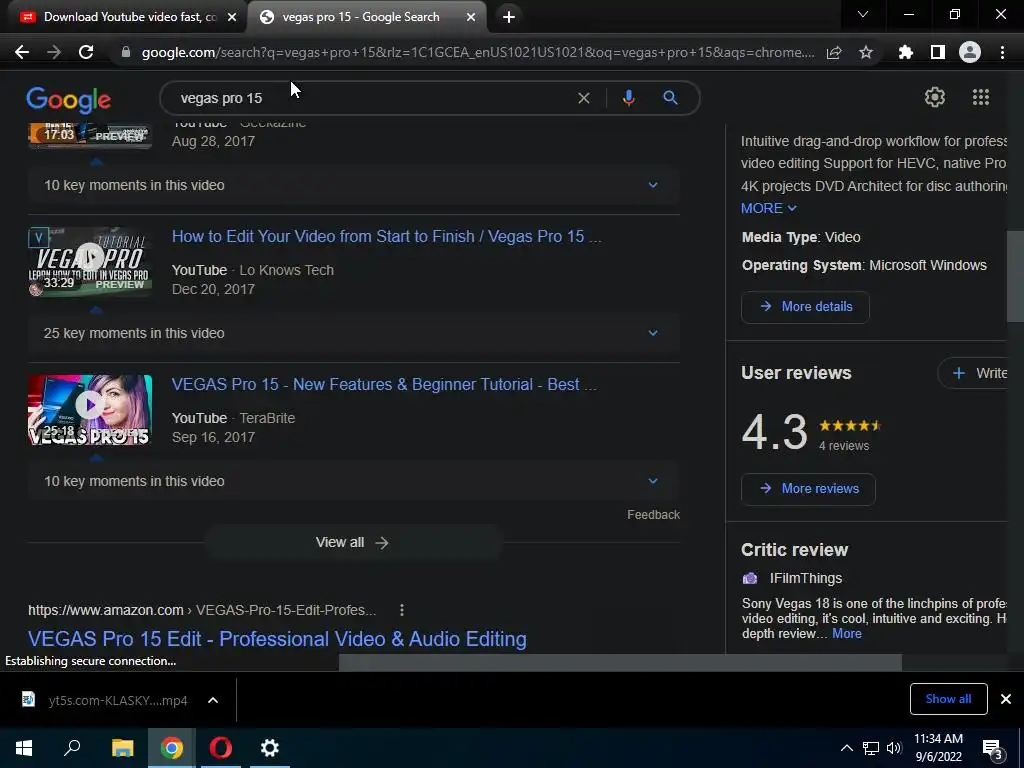Open the taskbar clock showing 11:34 AM
The height and width of the screenshot is (768, 1024).
pos(938,748)
